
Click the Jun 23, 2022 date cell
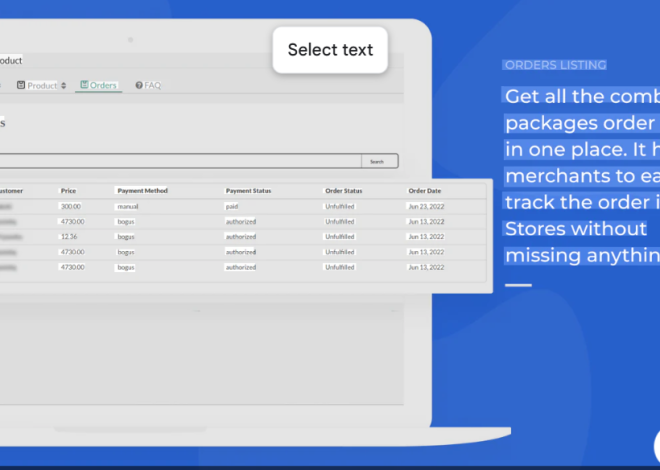point(426,206)
